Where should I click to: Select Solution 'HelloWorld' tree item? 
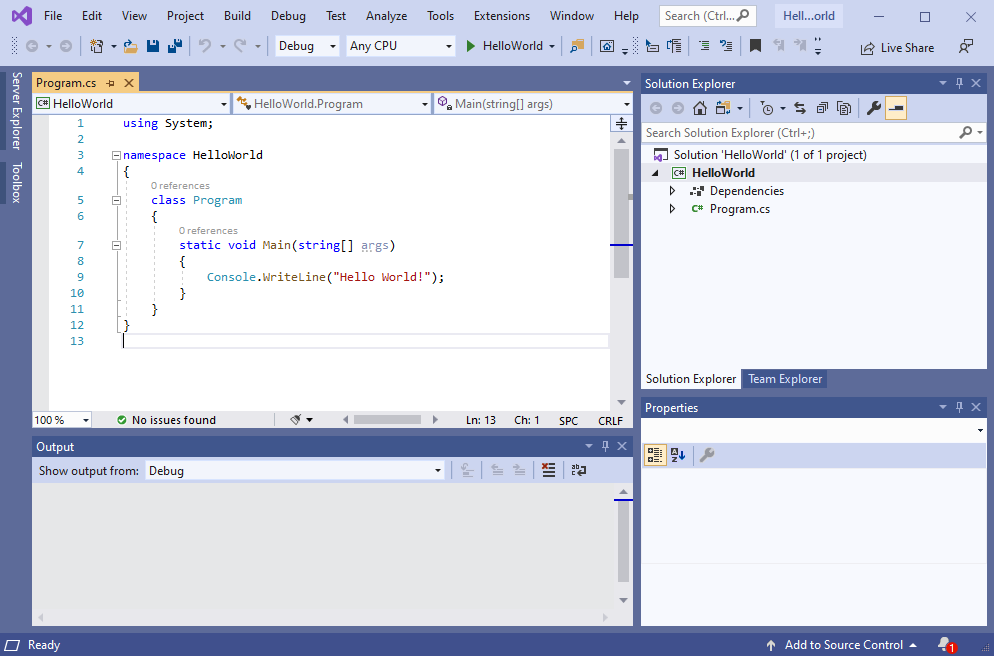coord(770,155)
